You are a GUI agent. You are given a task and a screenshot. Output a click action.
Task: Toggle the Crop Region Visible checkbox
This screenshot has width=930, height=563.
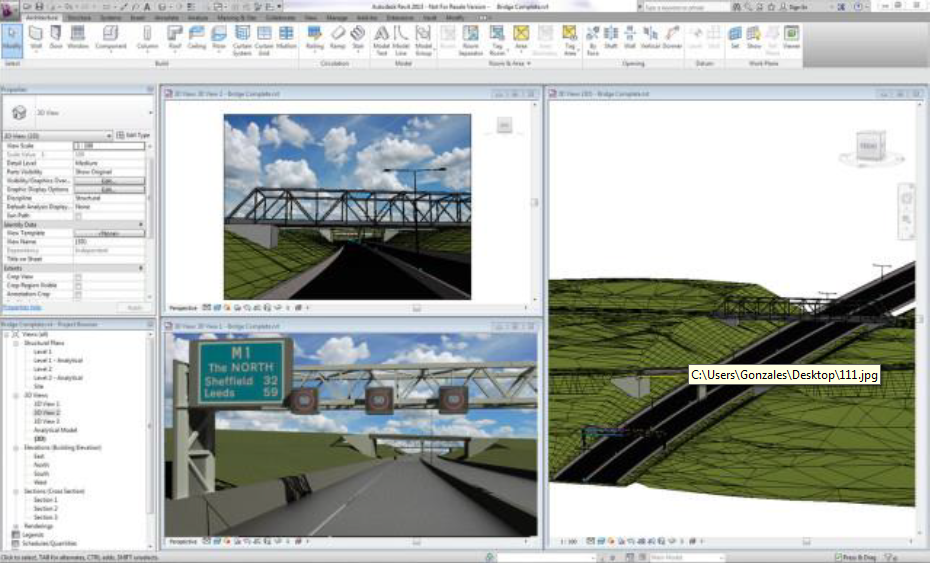coord(78,284)
